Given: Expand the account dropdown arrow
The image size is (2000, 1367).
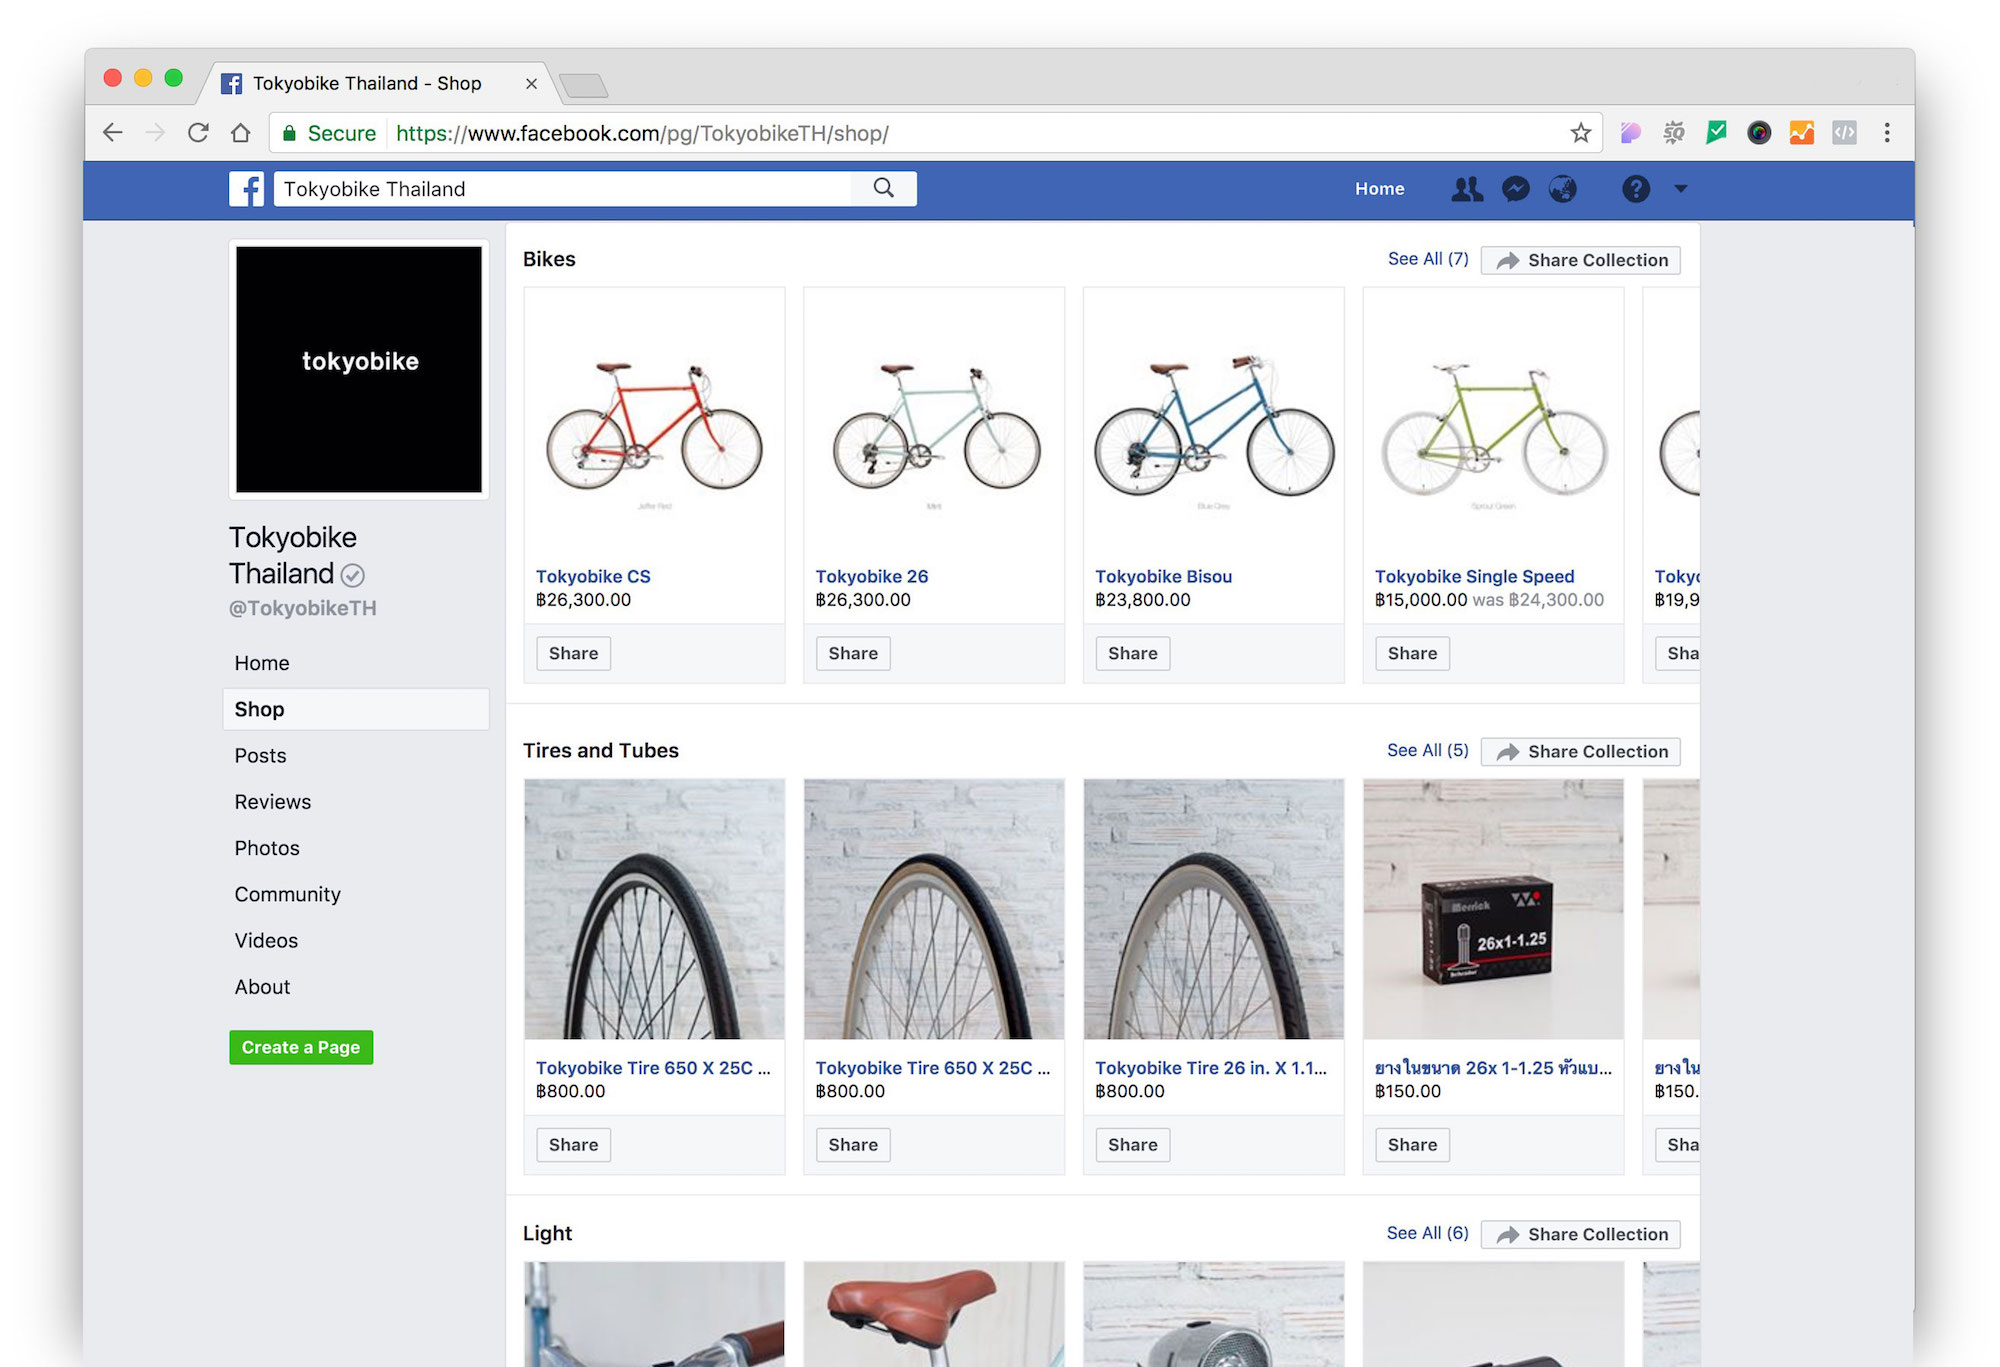Looking at the screenshot, I should 1681,188.
